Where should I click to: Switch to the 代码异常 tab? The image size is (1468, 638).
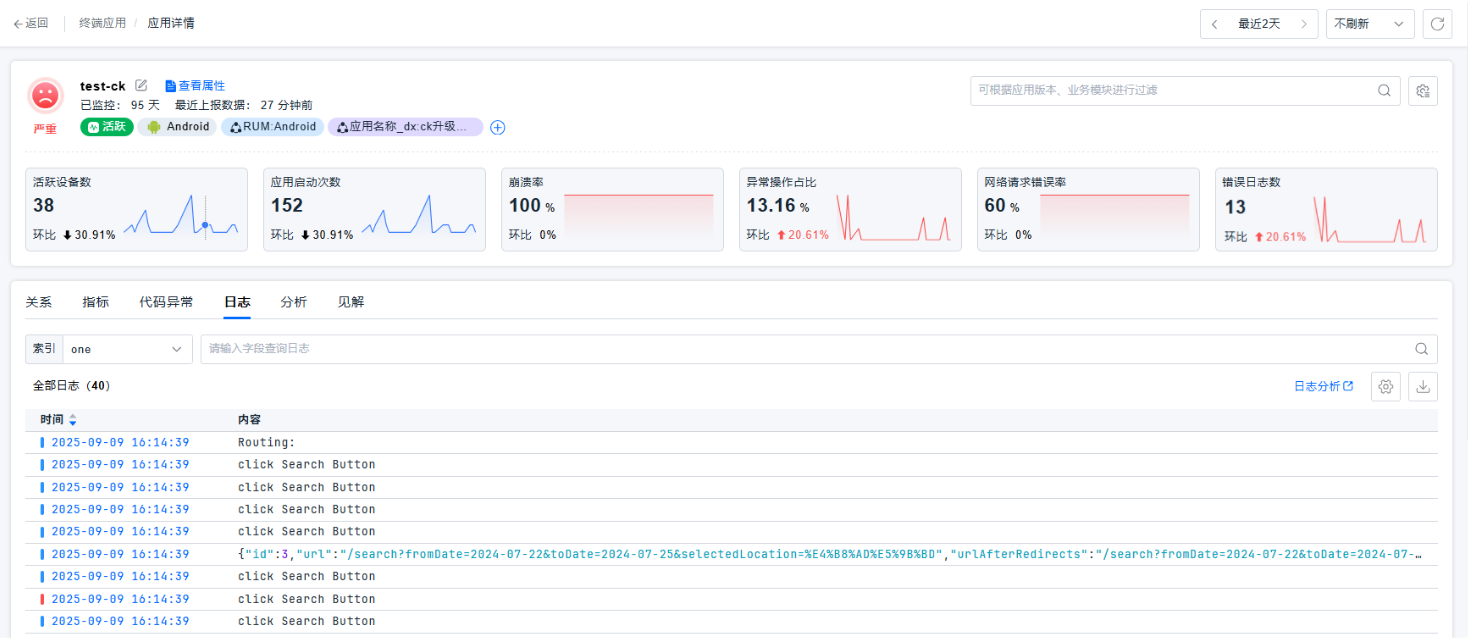(x=166, y=302)
